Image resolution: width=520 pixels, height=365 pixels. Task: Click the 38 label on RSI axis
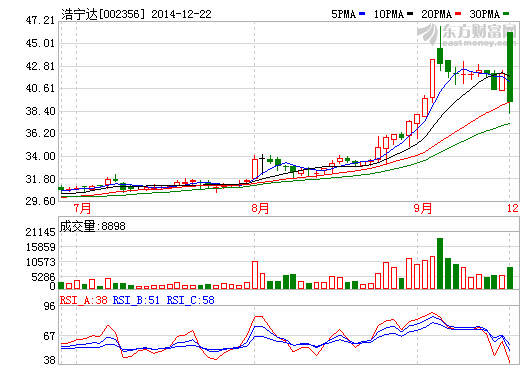tap(49, 360)
